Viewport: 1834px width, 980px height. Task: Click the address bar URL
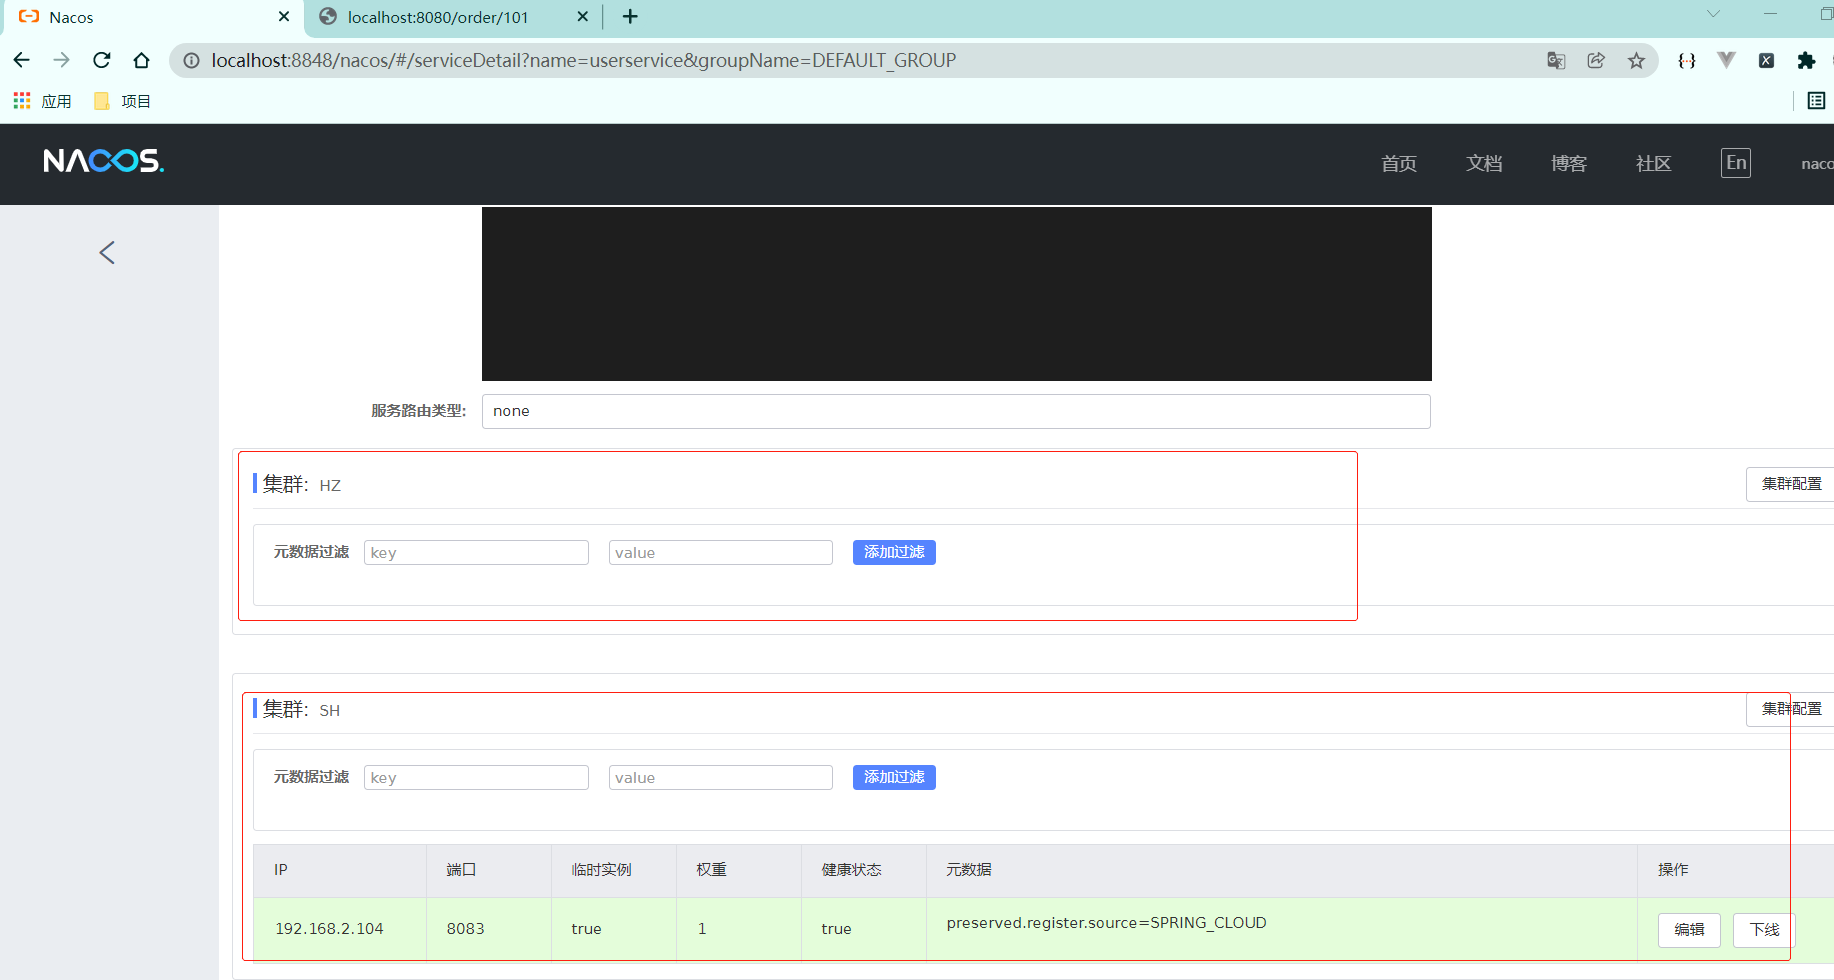coord(584,61)
